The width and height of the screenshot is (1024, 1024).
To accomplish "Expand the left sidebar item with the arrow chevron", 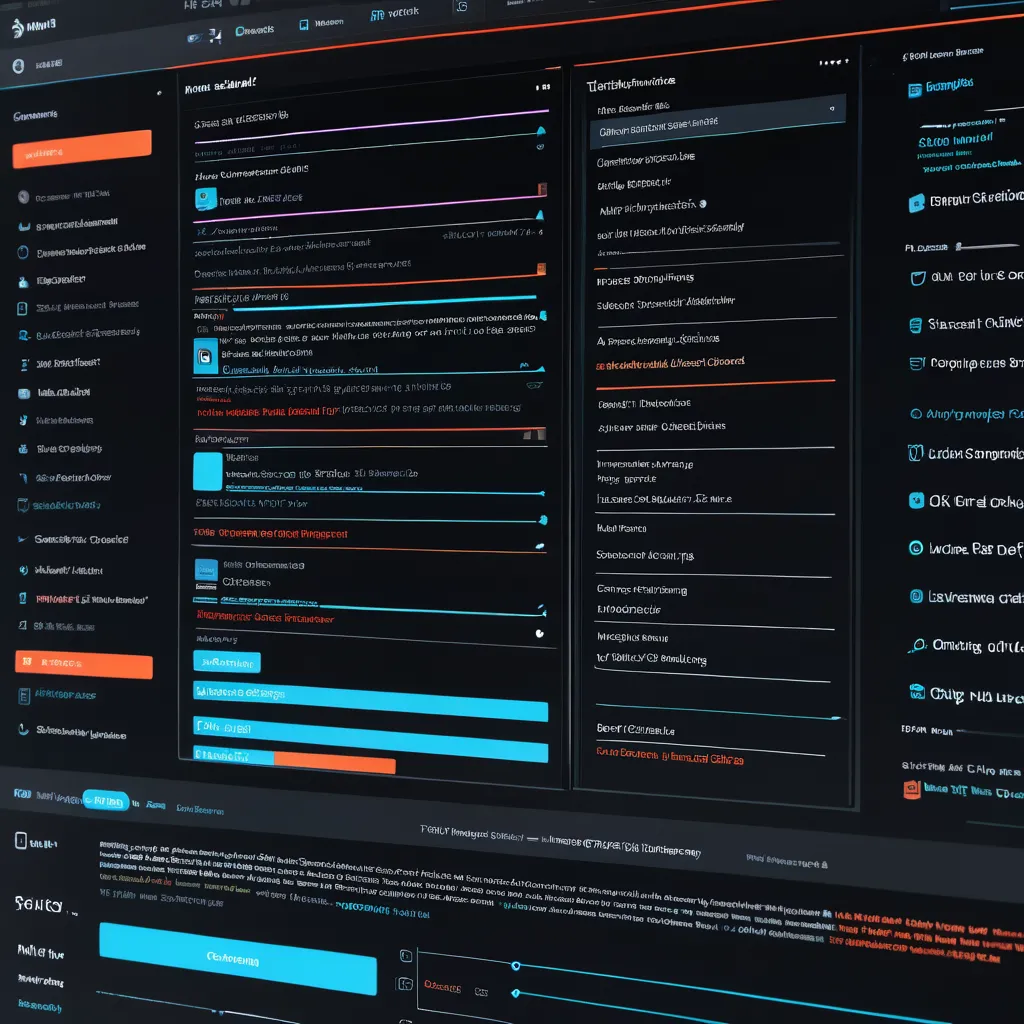I will [x=22, y=539].
